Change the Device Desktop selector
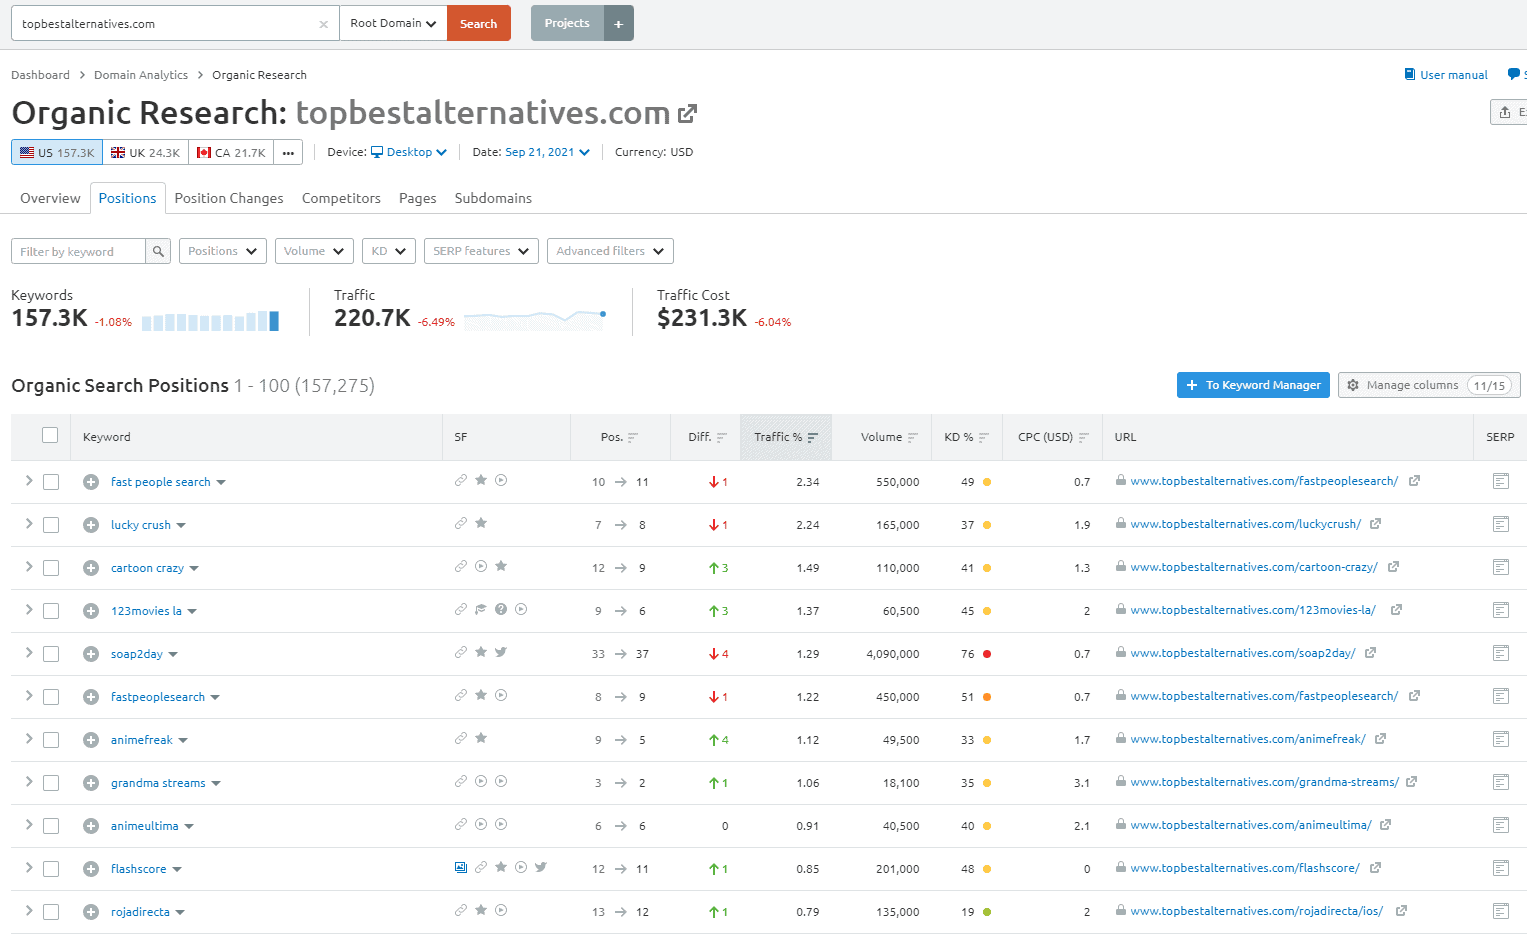The height and width of the screenshot is (936, 1527). pyautogui.click(x=409, y=152)
